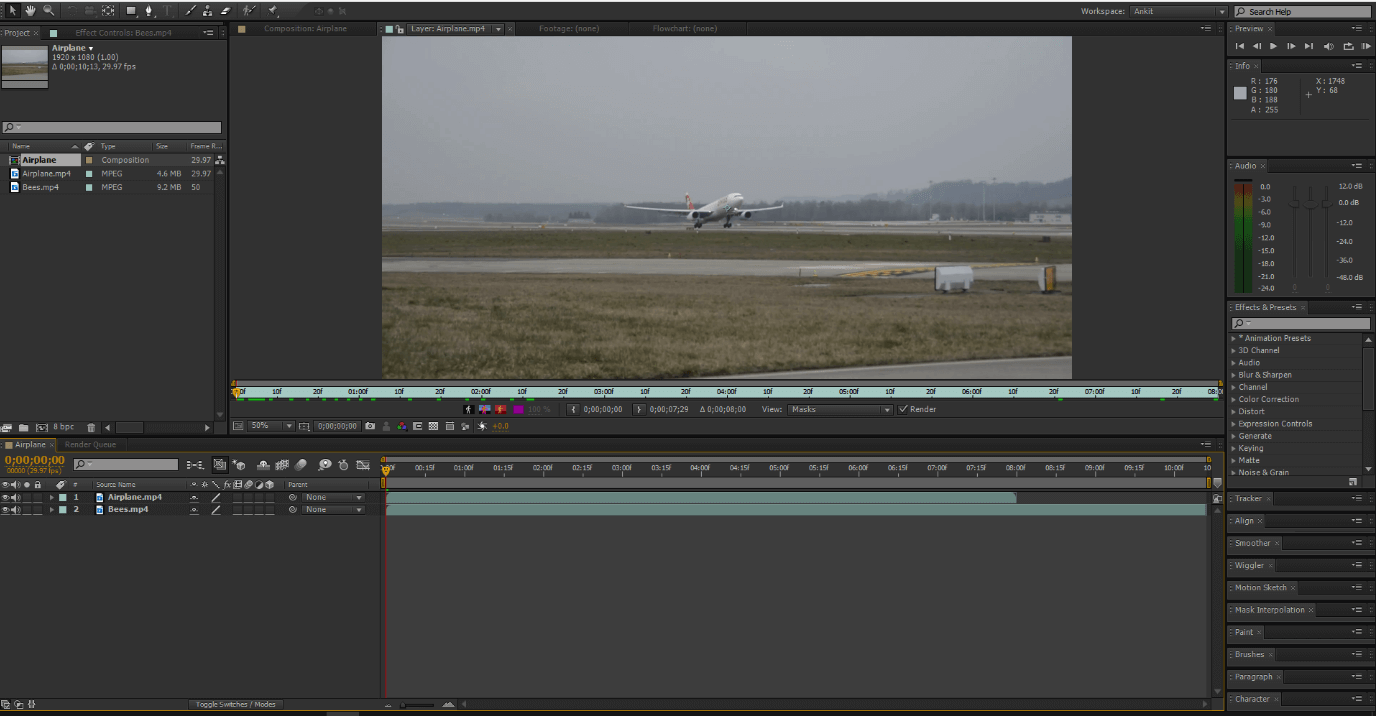The height and width of the screenshot is (716, 1376).
Task: Jump to last frame in Preview panel
Action: coord(1309,46)
